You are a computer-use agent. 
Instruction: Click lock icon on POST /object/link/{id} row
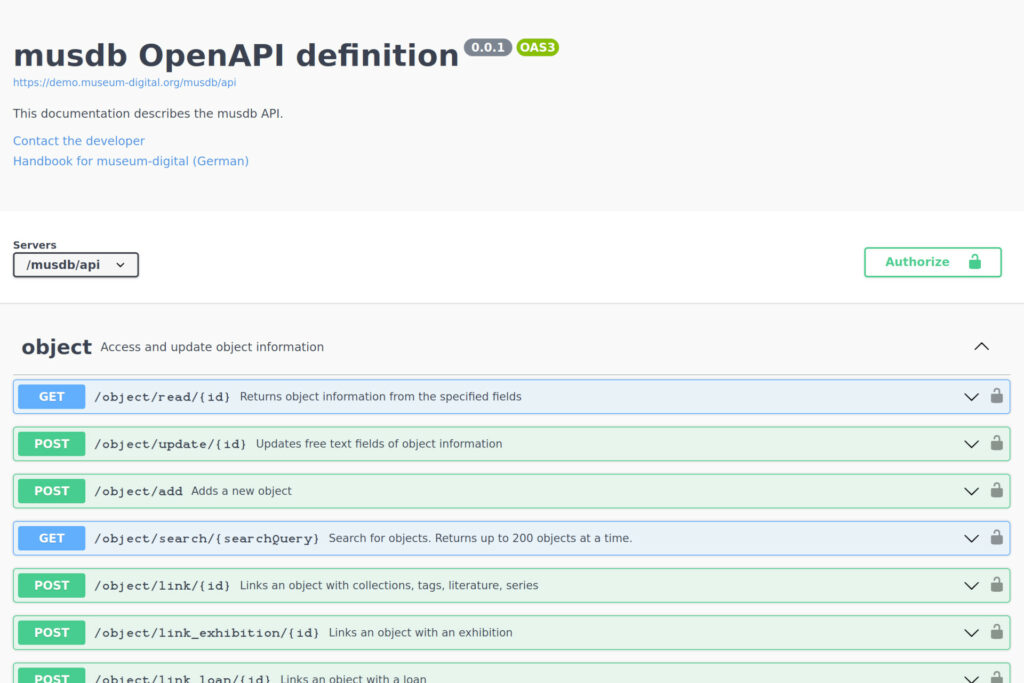(x=996, y=585)
